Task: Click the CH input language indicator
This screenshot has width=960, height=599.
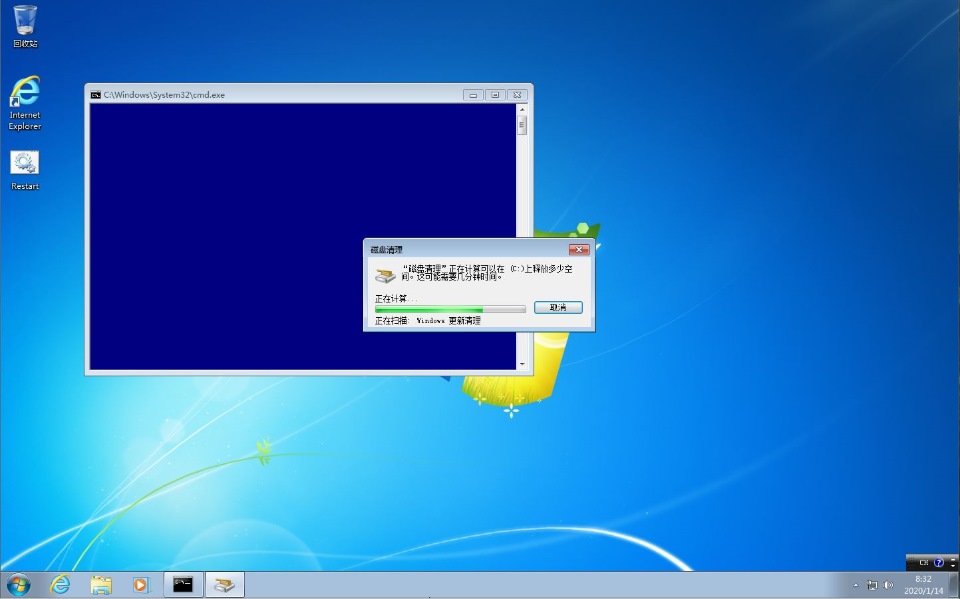Action: 923,562
